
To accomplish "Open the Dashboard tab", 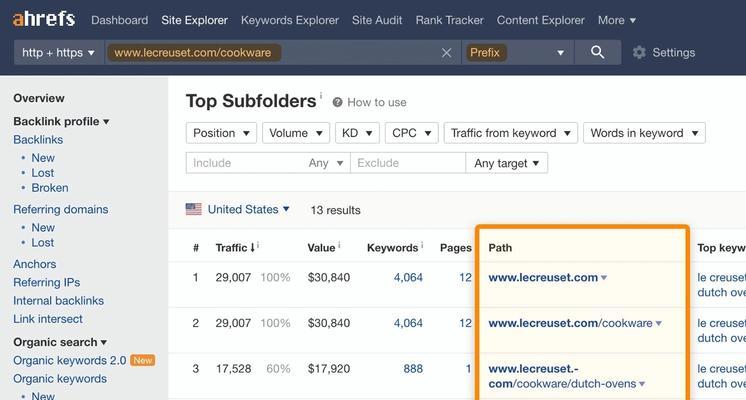I will coord(119,20).
